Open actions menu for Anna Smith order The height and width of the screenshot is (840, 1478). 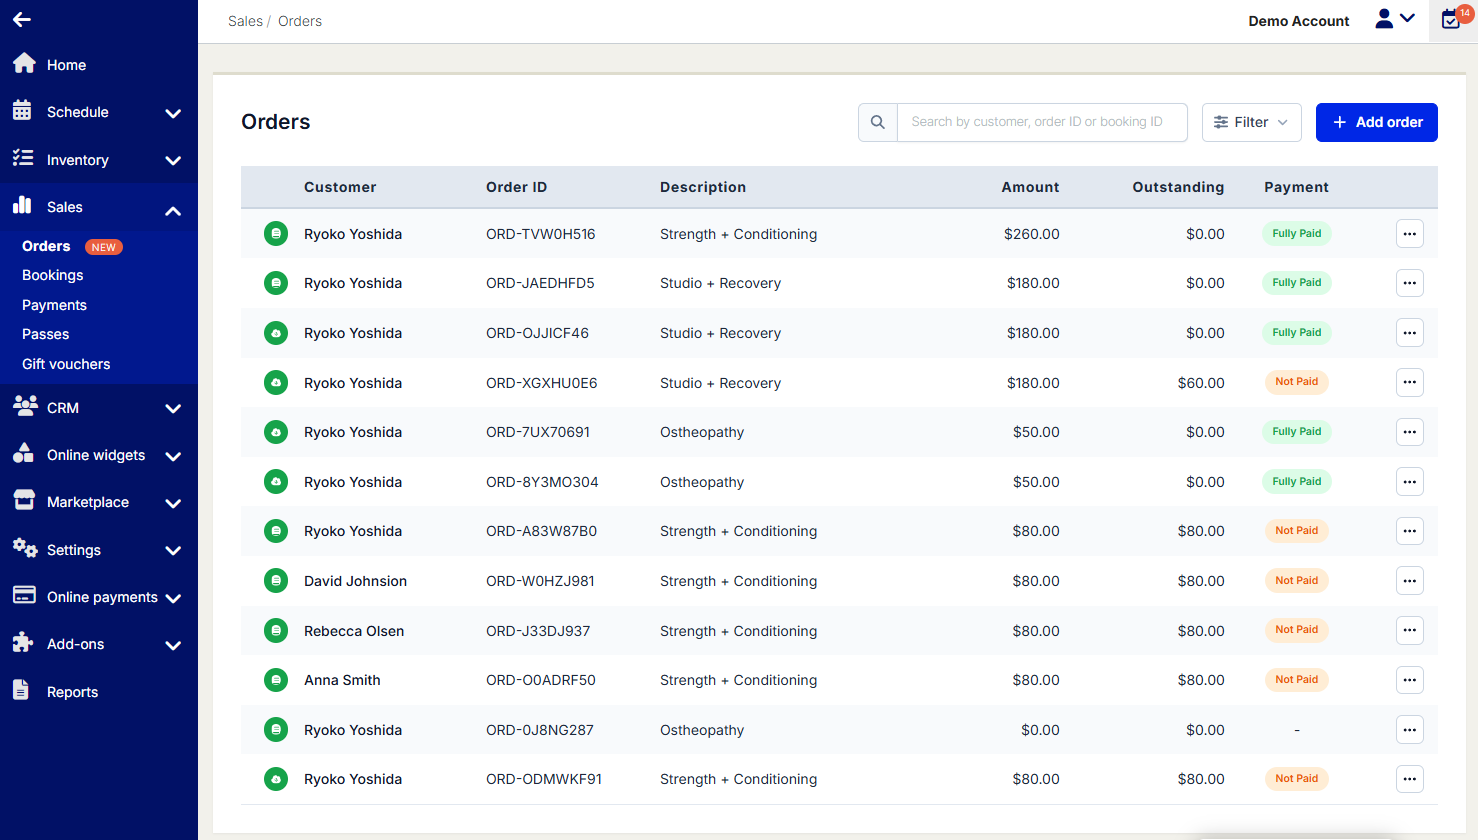[1410, 680]
